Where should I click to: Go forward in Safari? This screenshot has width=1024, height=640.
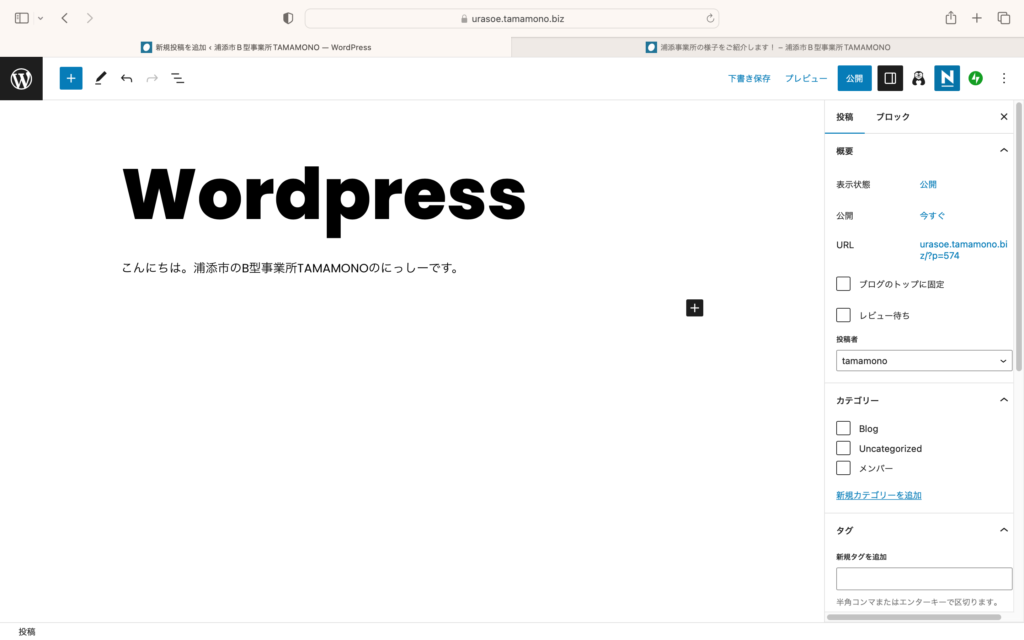pyautogui.click(x=89, y=18)
